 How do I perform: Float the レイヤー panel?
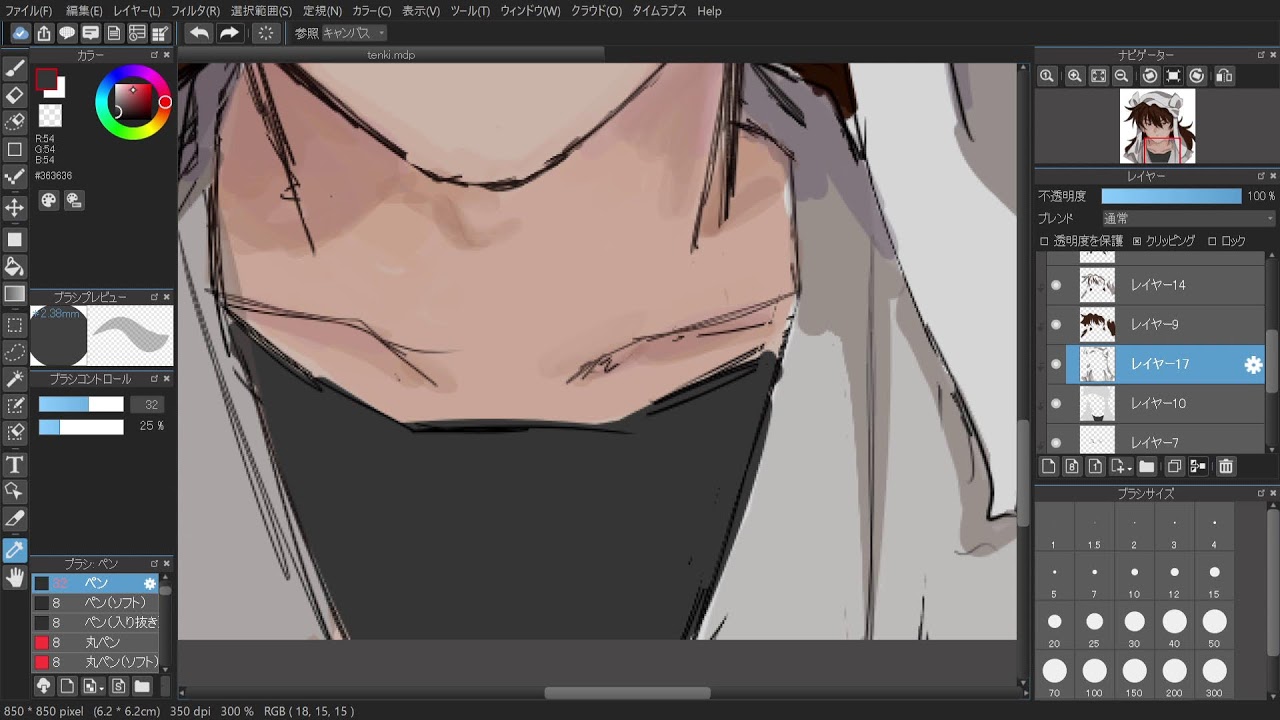tap(1260, 175)
